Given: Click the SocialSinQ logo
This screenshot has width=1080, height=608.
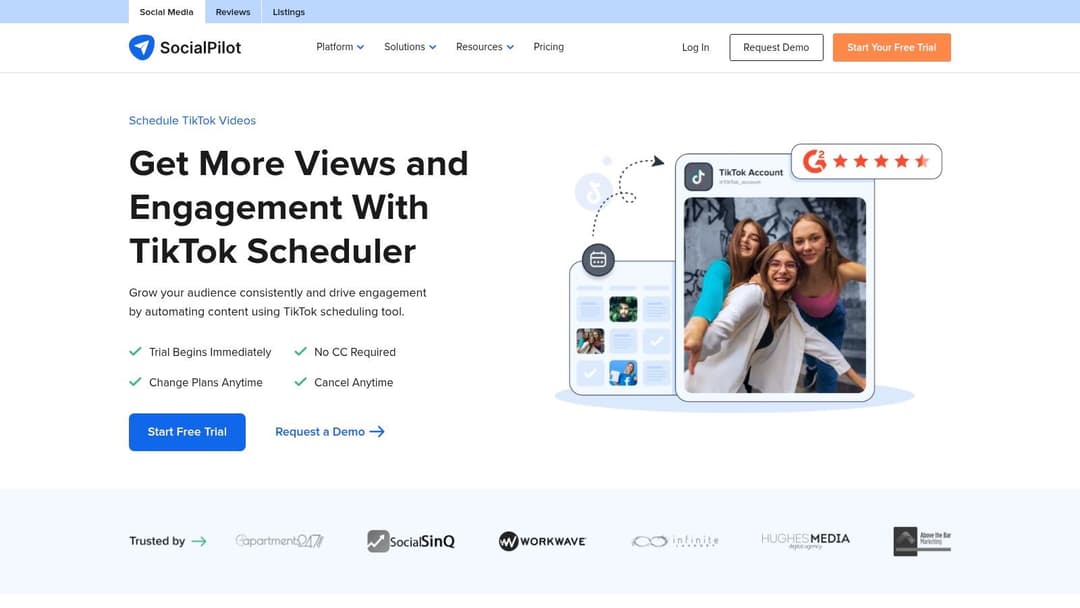Looking at the screenshot, I should click(x=411, y=541).
